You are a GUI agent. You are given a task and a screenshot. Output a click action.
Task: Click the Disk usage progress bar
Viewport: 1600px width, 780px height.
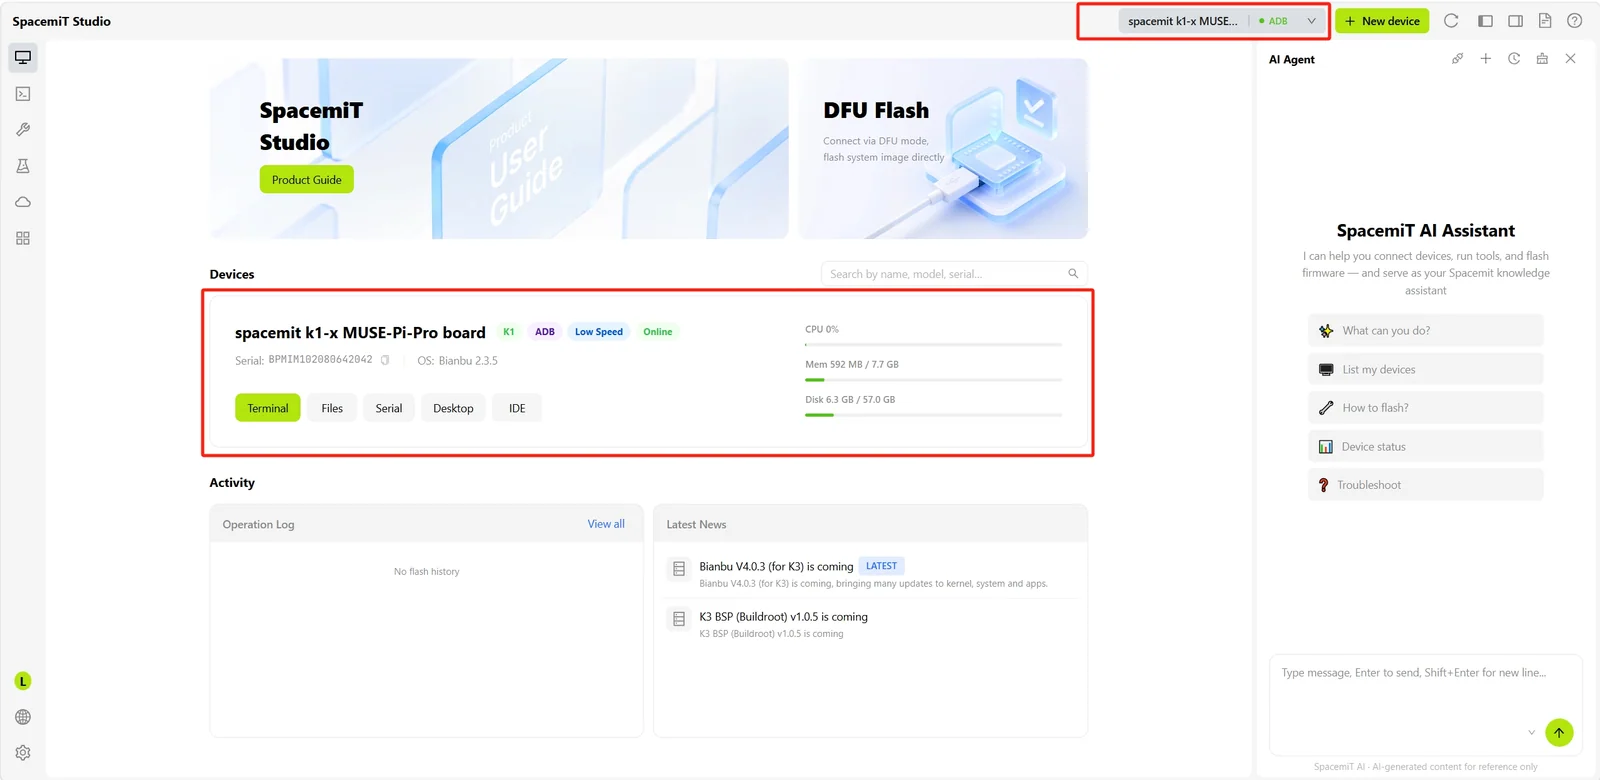[x=933, y=415]
